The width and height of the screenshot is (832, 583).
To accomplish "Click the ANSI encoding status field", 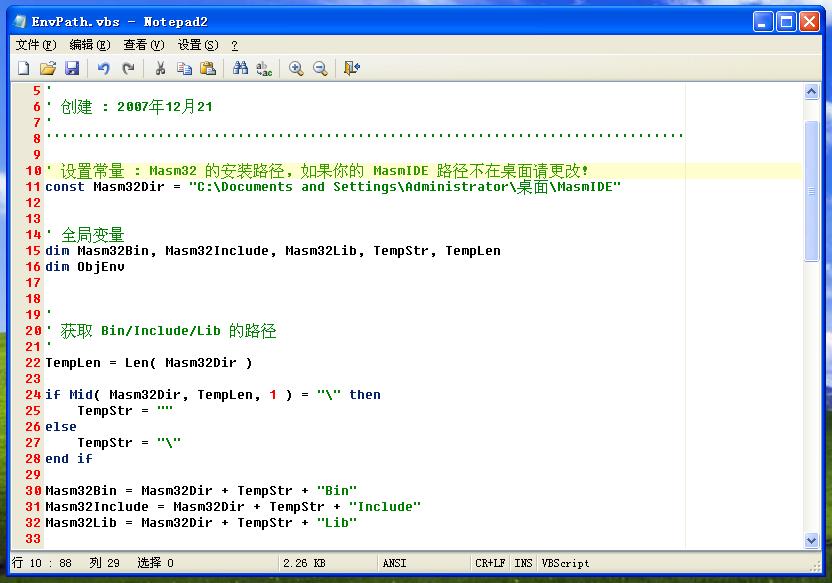I will point(423,563).
